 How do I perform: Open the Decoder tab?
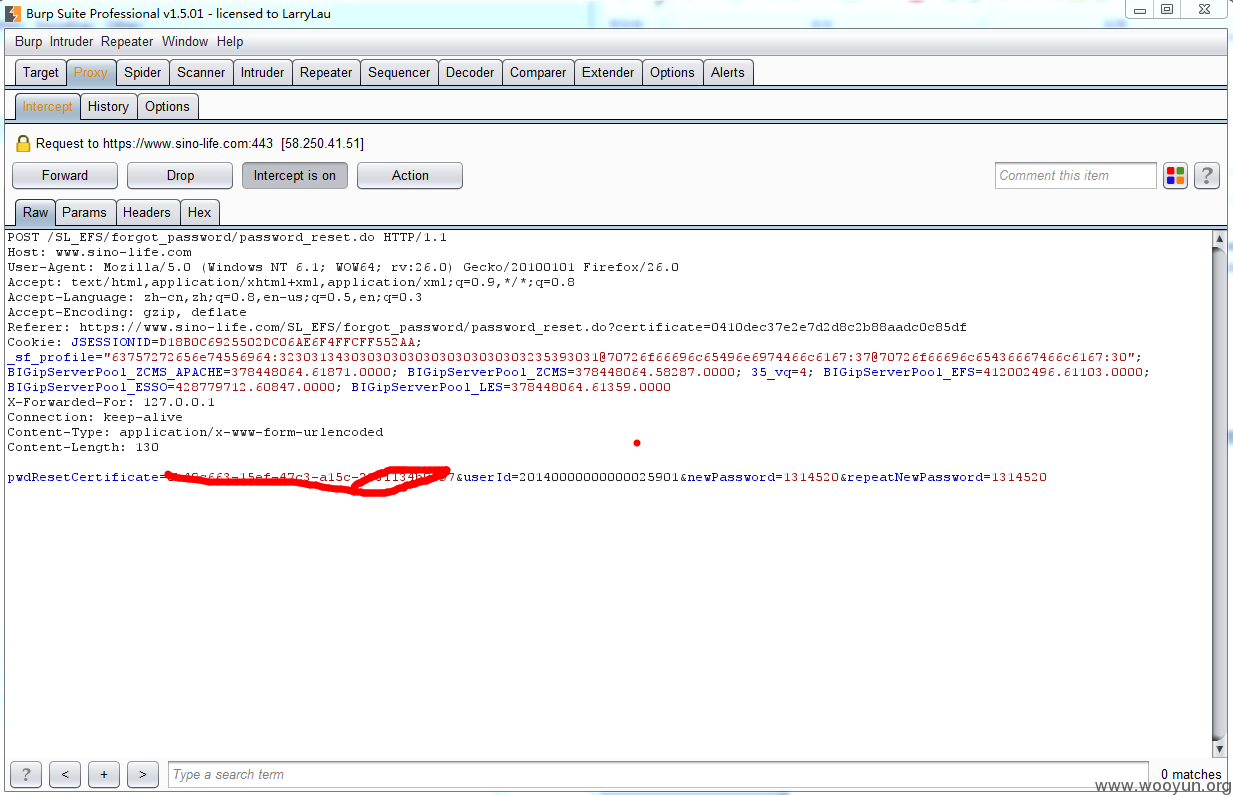470,72
